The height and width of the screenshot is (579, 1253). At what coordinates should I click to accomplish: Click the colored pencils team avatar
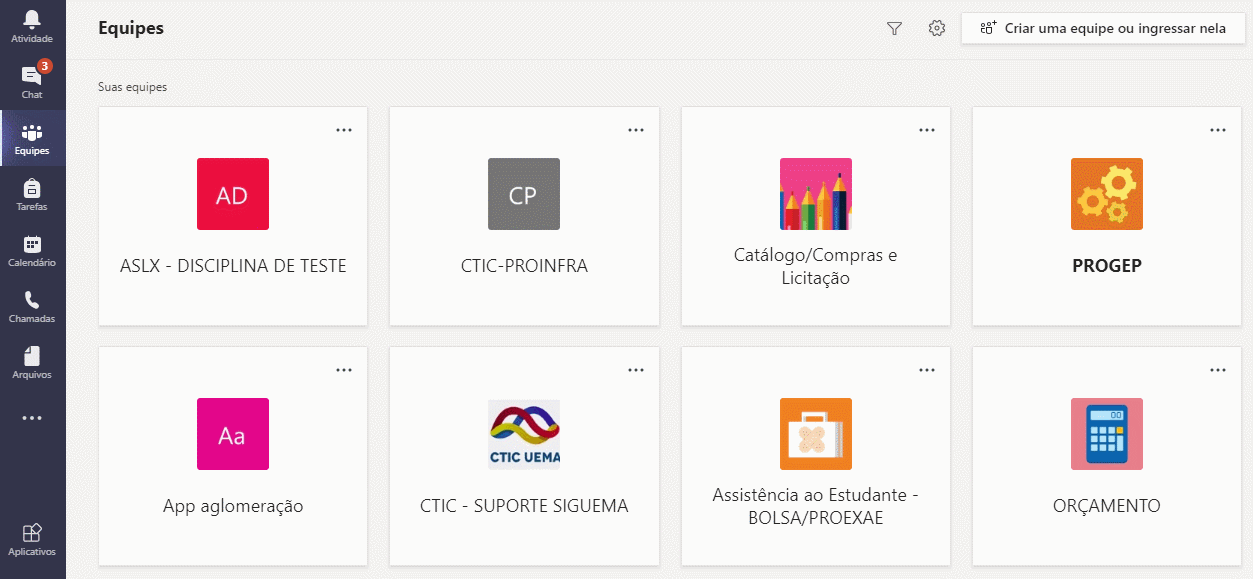click(816, 194)
